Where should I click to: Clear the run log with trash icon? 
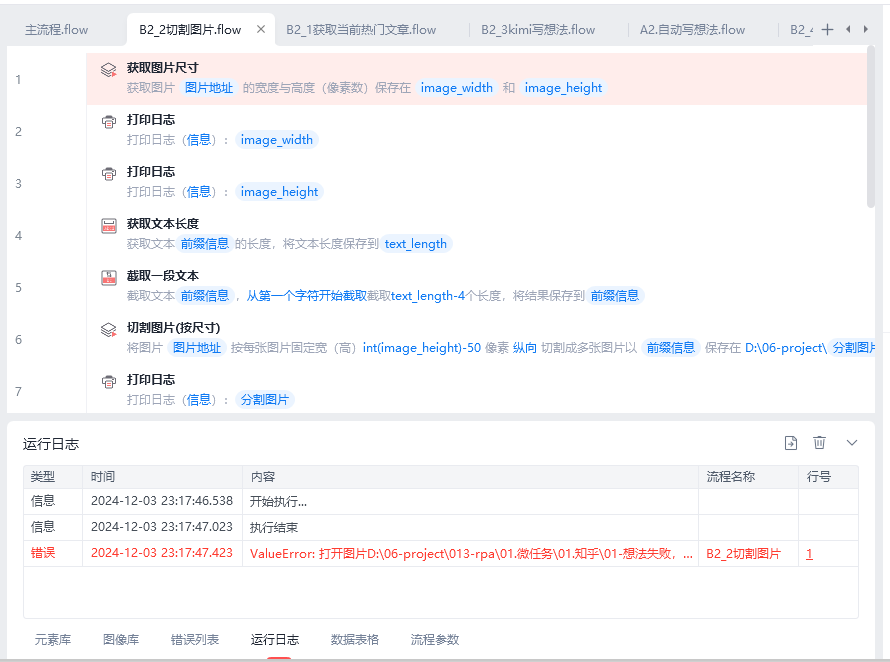click(820, 443)
